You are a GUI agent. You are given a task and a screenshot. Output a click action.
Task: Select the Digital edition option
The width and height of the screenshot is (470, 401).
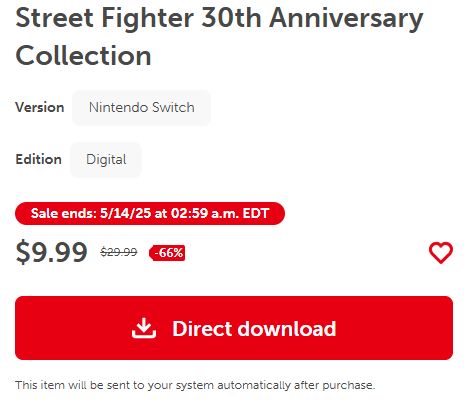(106, 160)
